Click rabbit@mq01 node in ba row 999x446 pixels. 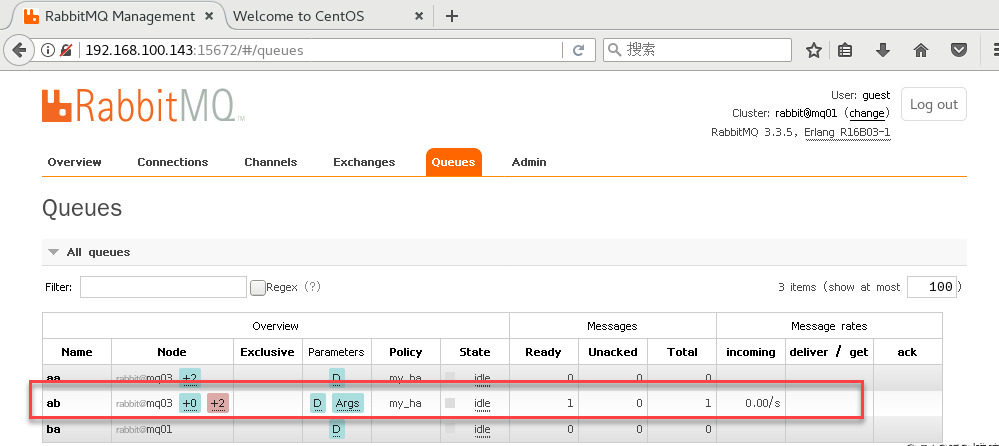coord(144,429)
